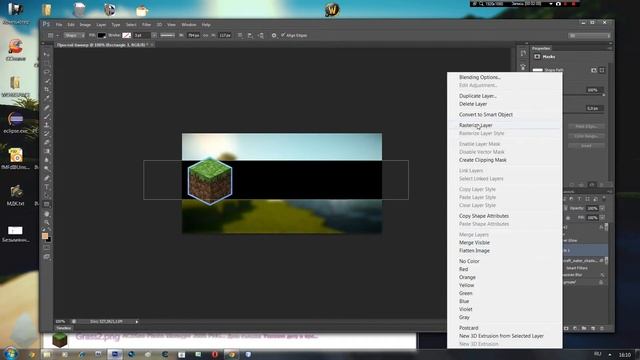The image size is (640, 360).
Task: Click the Masks icon in Properties panel
Action: pyautogui.click(x=537, y=57)
